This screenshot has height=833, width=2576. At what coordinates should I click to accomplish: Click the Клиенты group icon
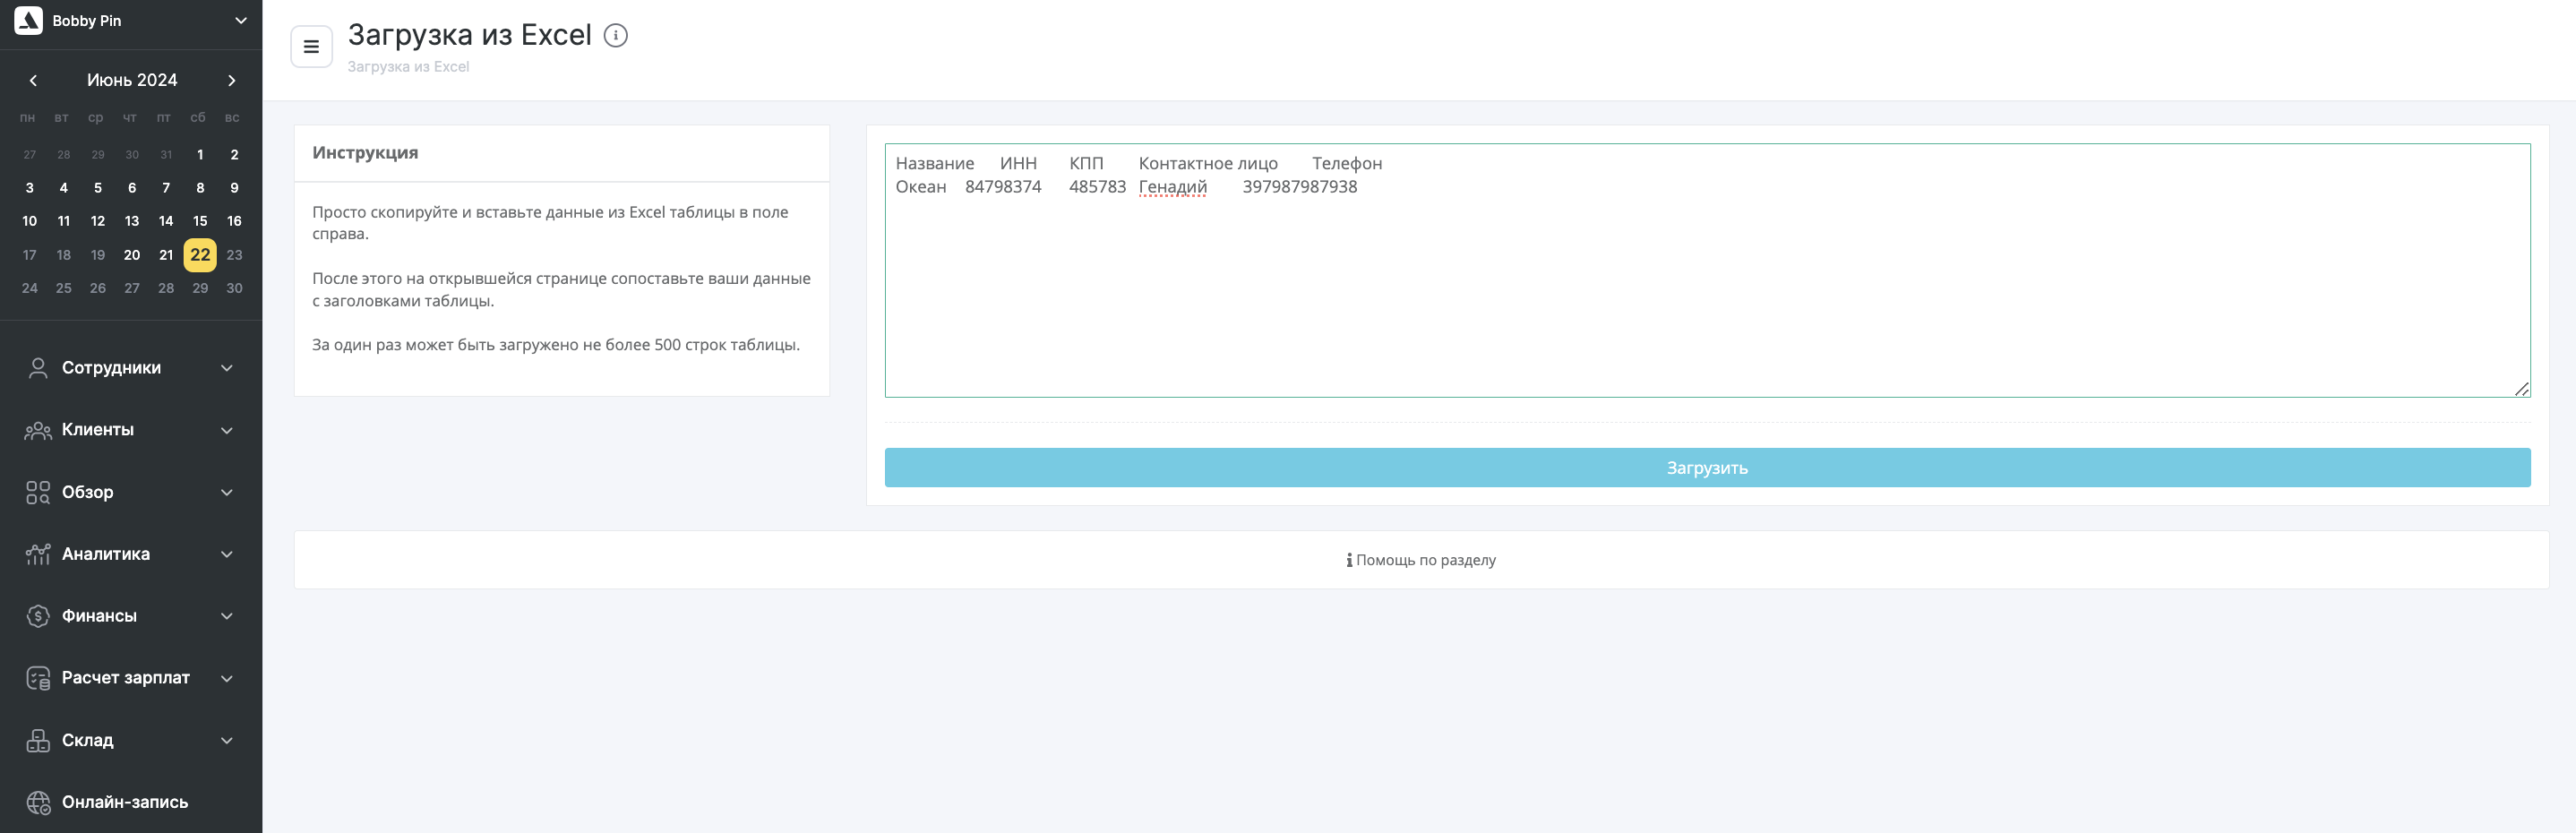[x=38, y=430]
